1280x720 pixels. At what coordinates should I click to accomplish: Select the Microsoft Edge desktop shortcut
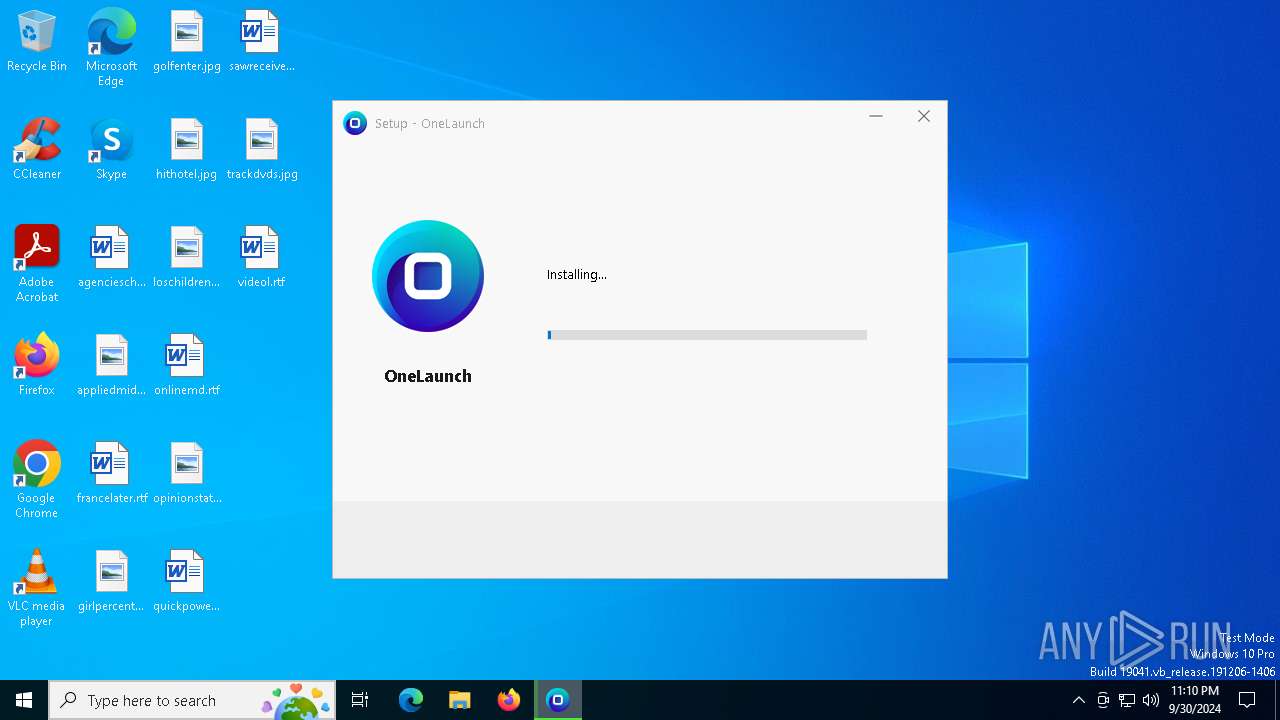(111, 48)
